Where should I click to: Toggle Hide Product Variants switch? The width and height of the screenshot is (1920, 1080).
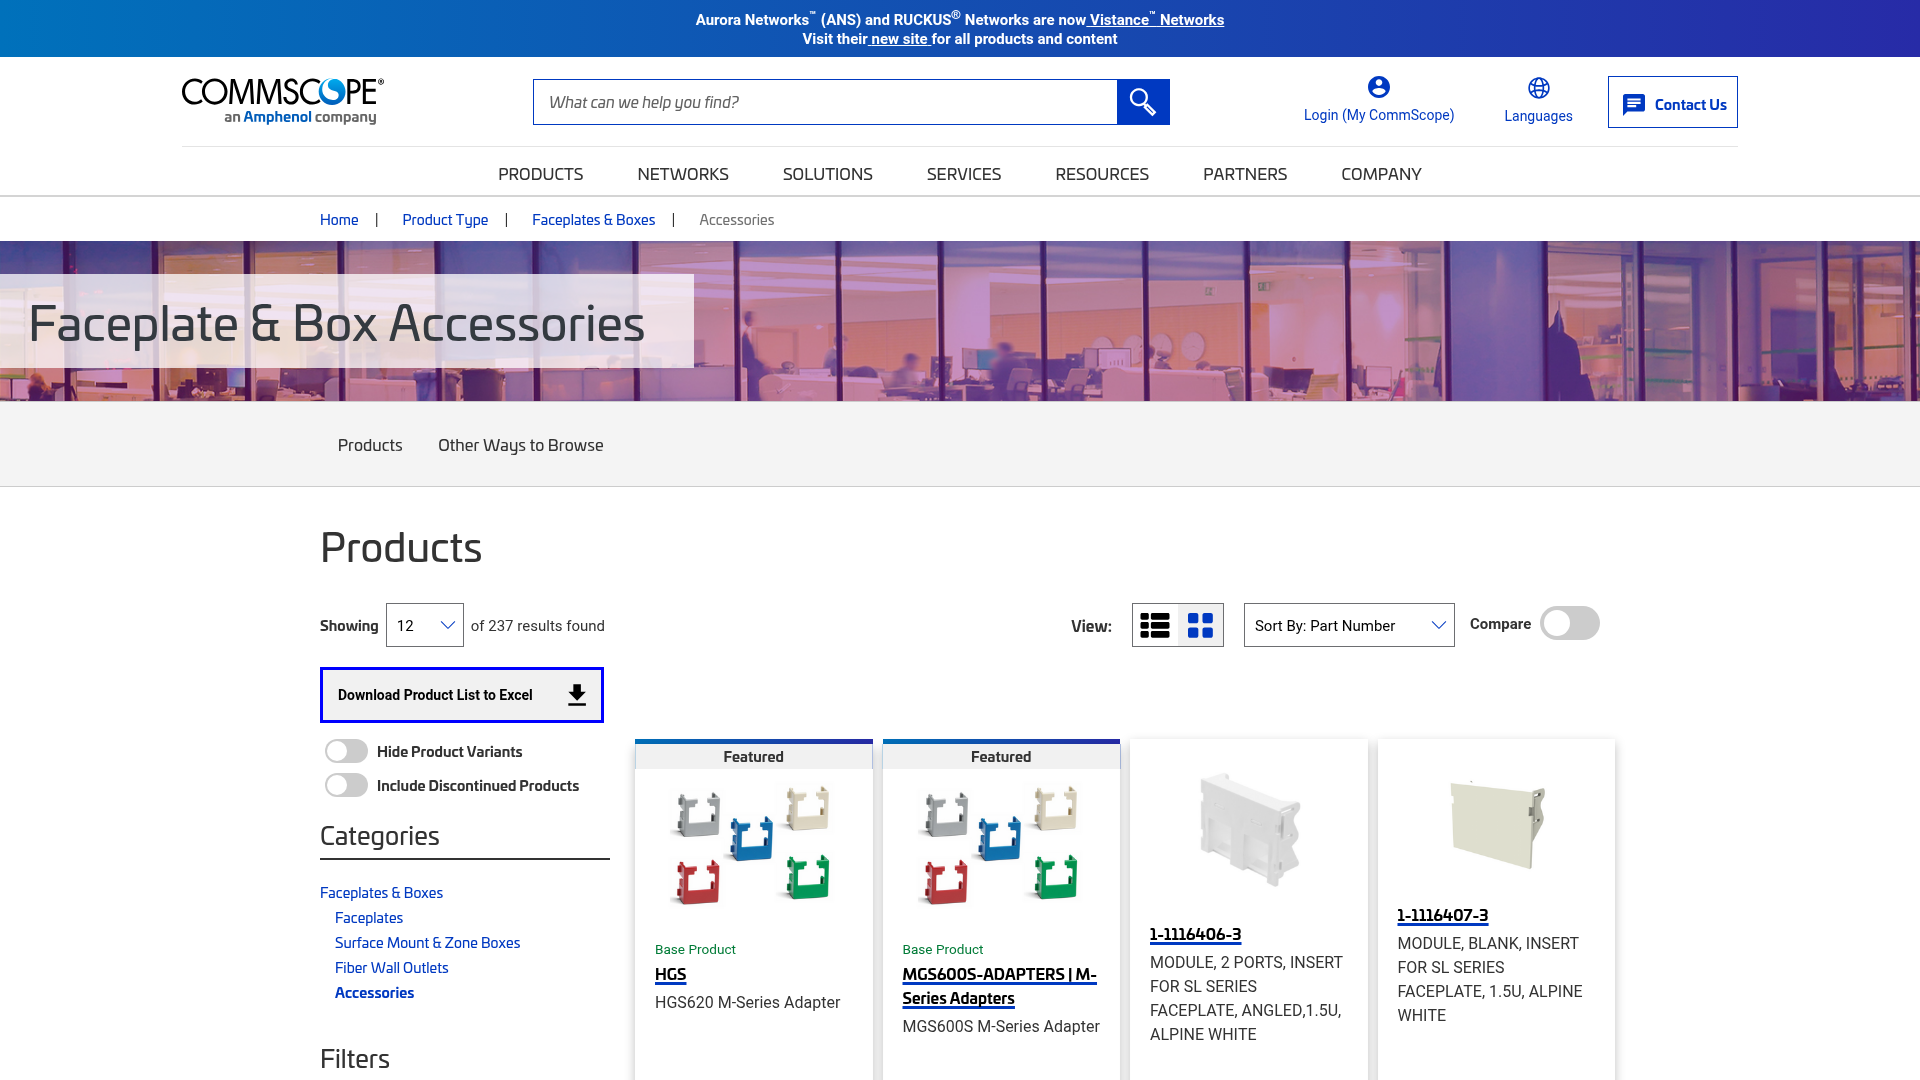click(x=346, y=751)
